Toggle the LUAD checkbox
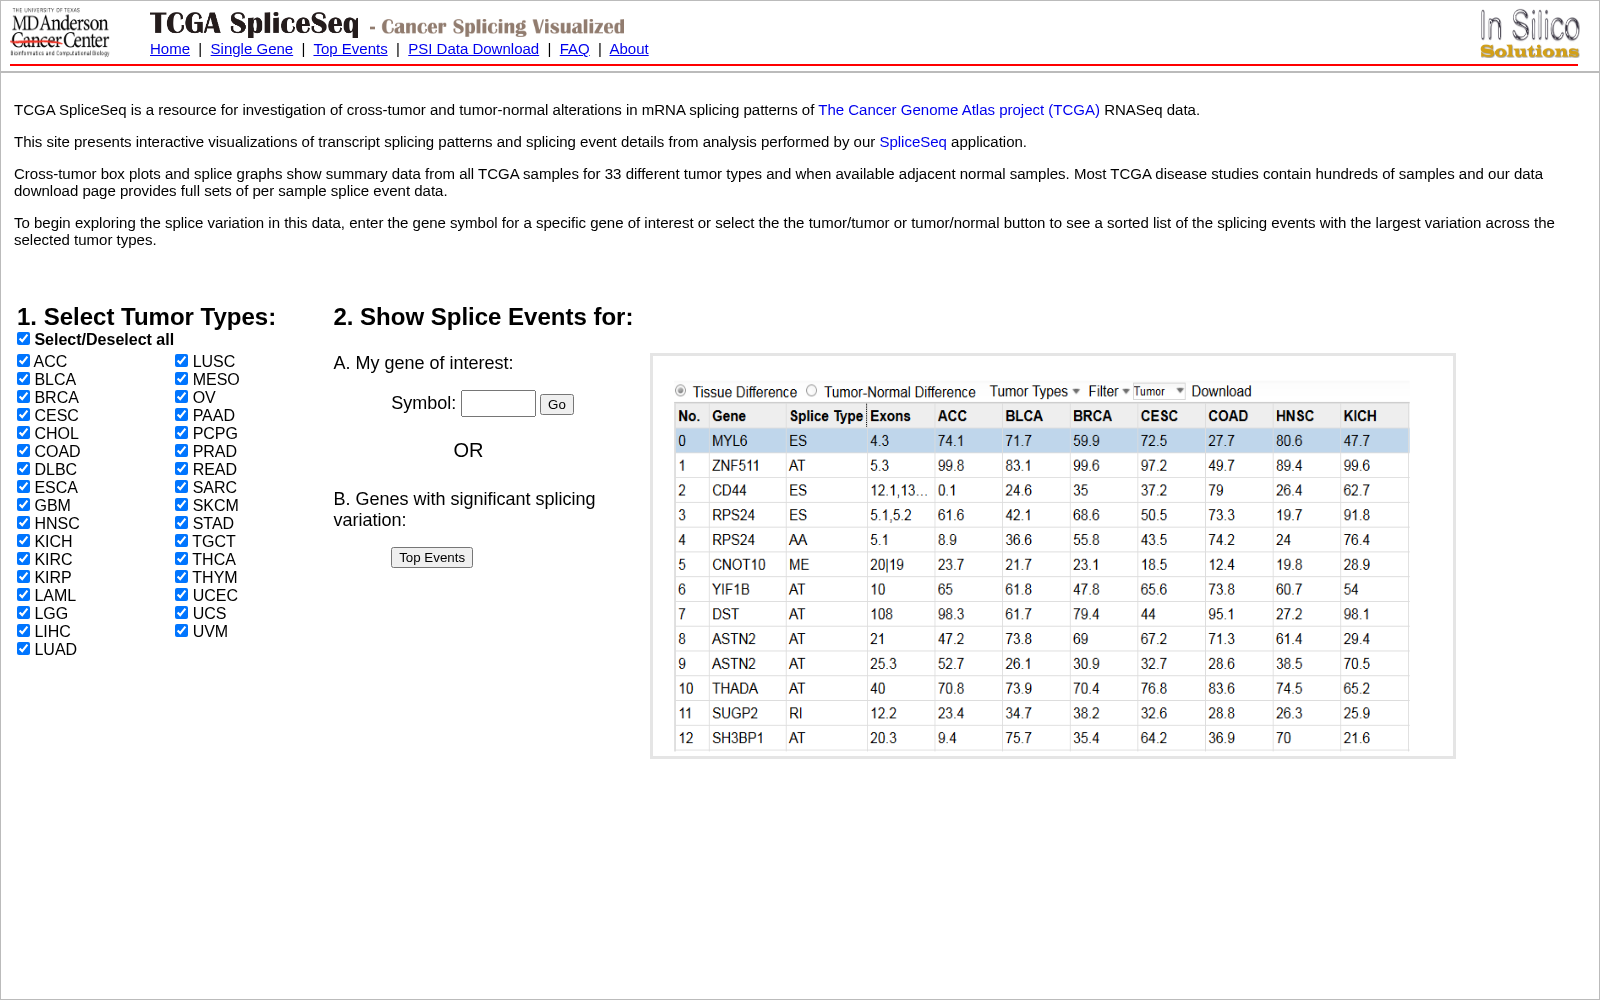Image resolution: width=1600 pixels, height=1000 pixels. [23, 649]
